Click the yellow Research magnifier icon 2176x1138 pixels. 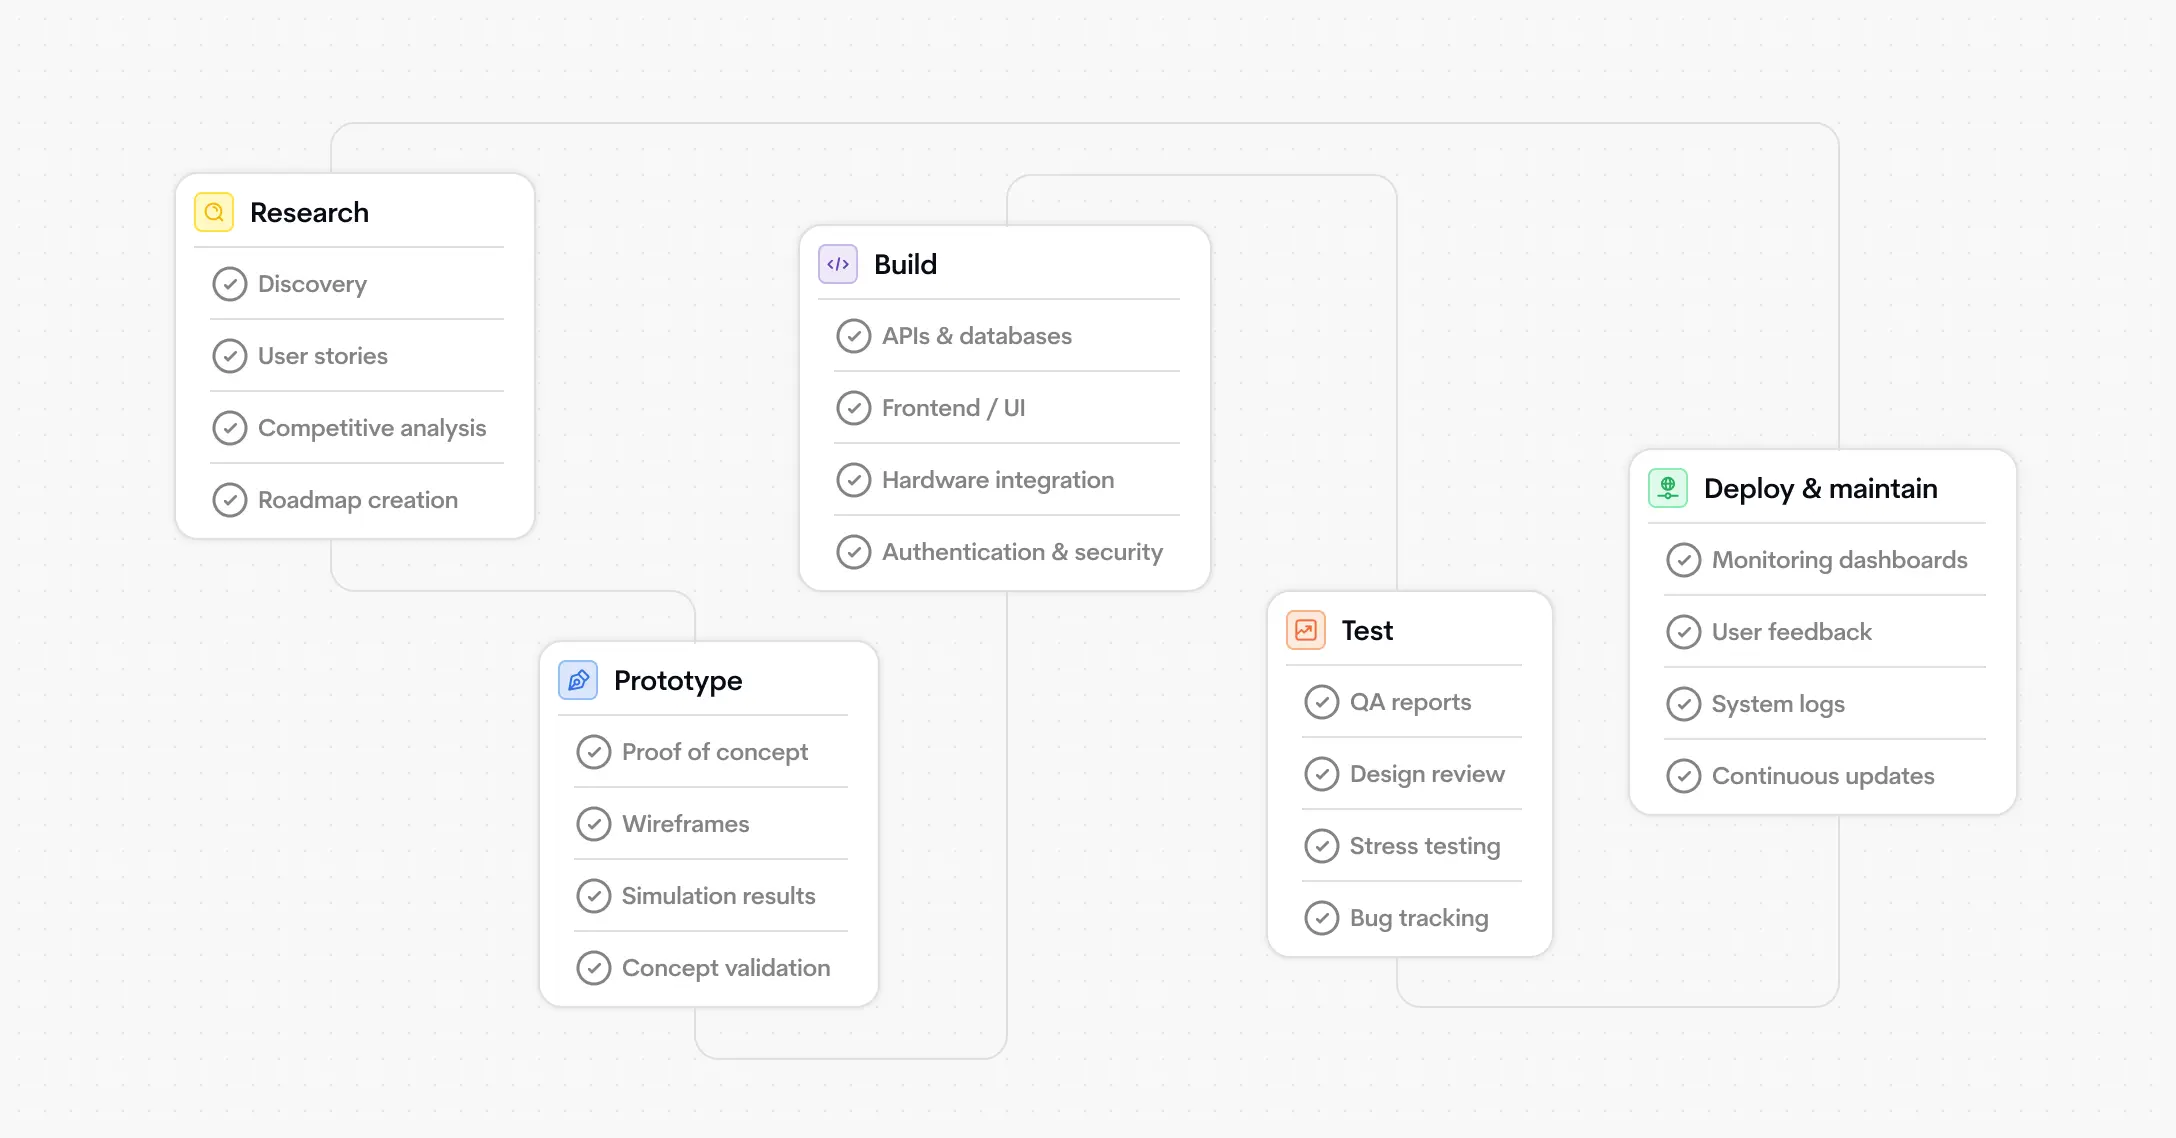[213, 212]
